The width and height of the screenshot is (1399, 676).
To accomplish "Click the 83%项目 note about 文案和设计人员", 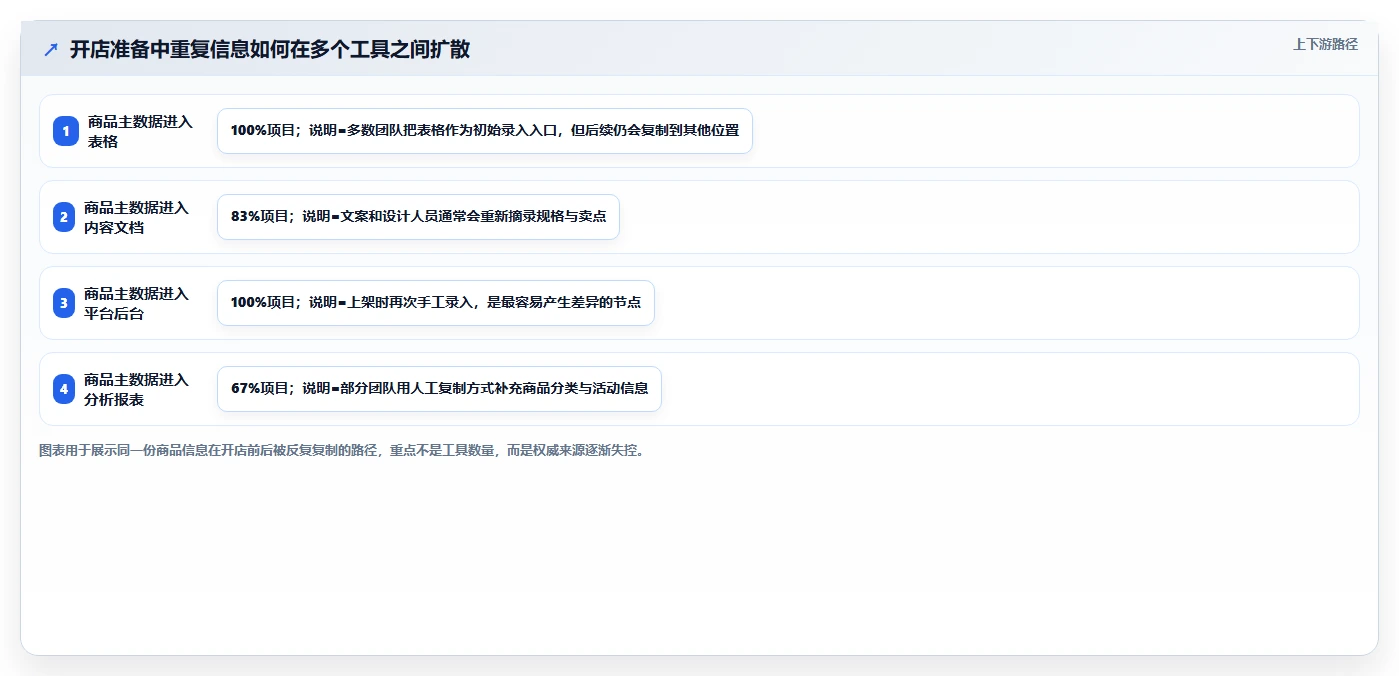I will tap(418, 217).
